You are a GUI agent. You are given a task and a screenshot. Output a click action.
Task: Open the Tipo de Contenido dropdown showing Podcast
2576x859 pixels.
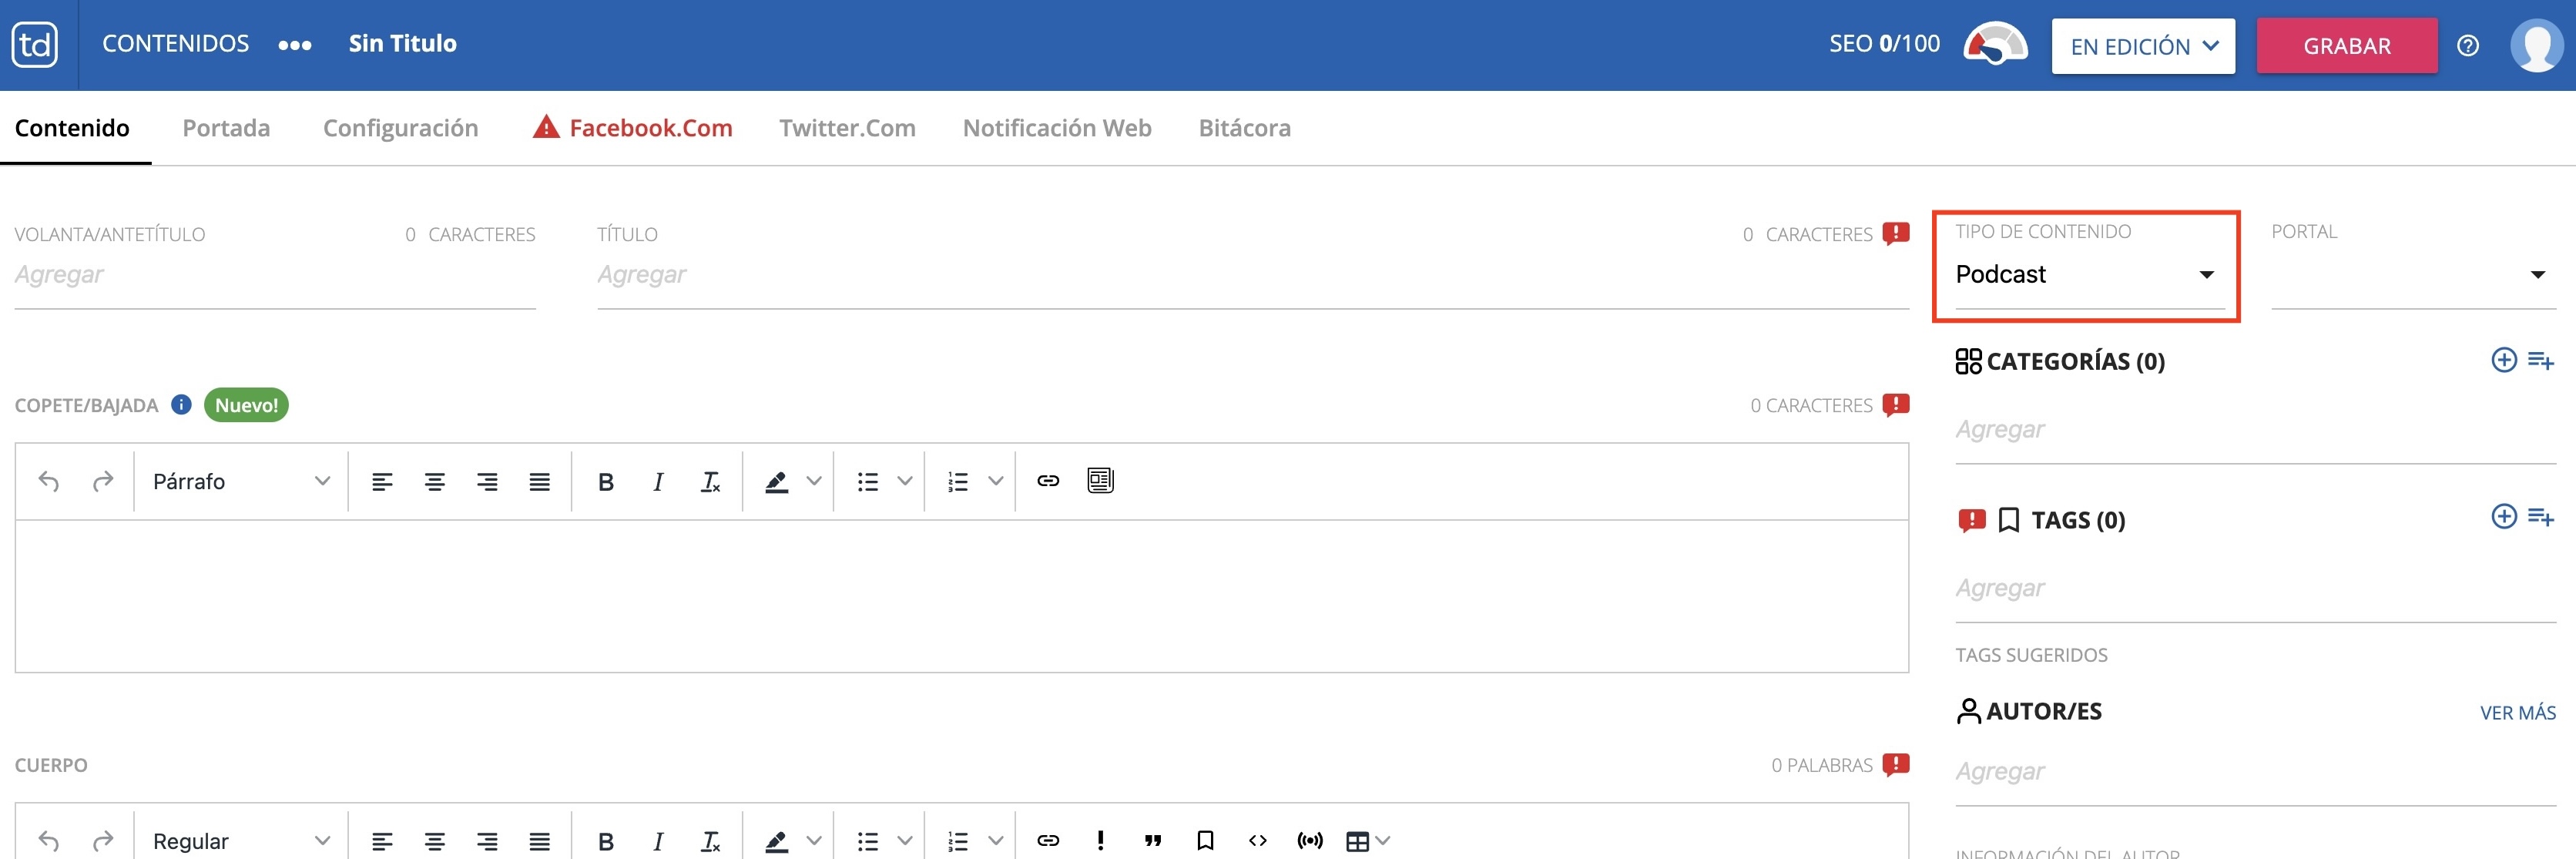click(x=2086, y=273)
